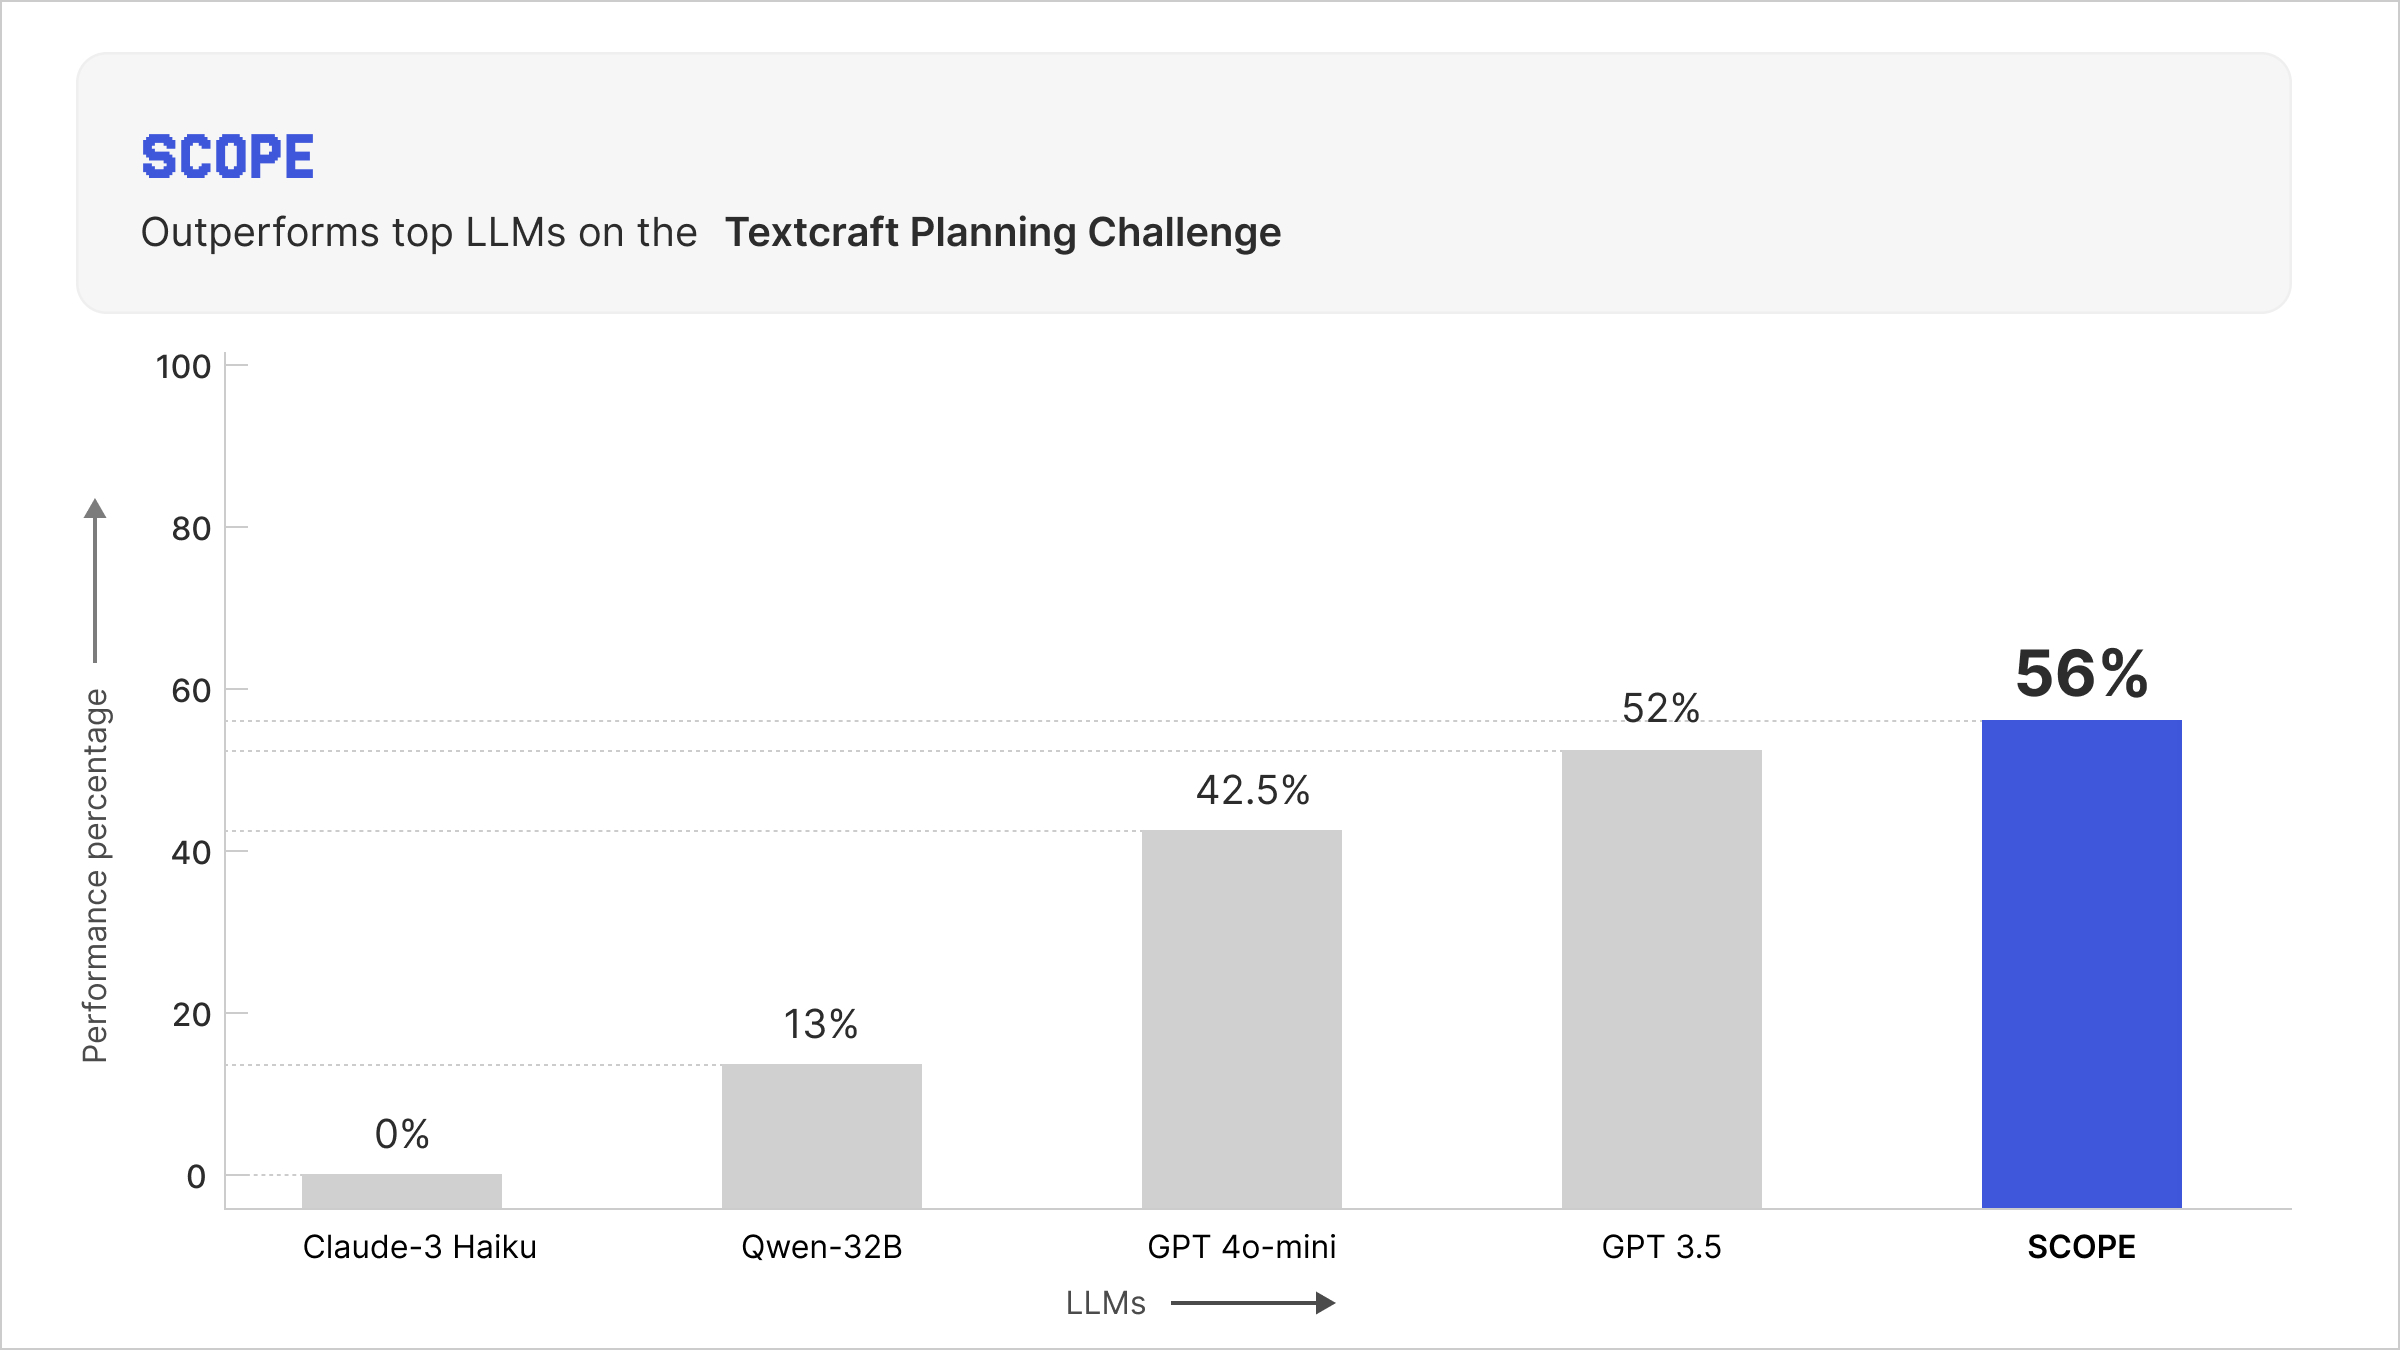Select the gray GPT 4o-mini bar
This screenshot has width=2400, height=1350.
(x=1241, y=1019)
